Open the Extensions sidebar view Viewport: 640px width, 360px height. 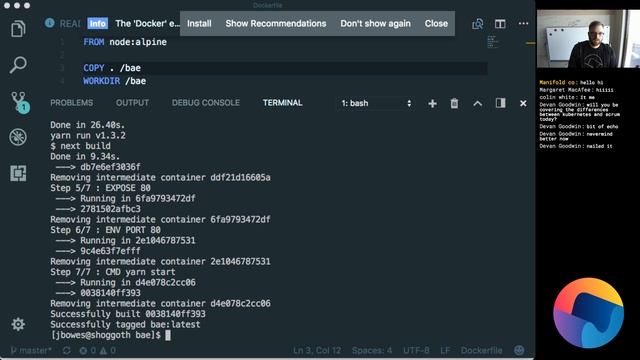click(18, 173)
